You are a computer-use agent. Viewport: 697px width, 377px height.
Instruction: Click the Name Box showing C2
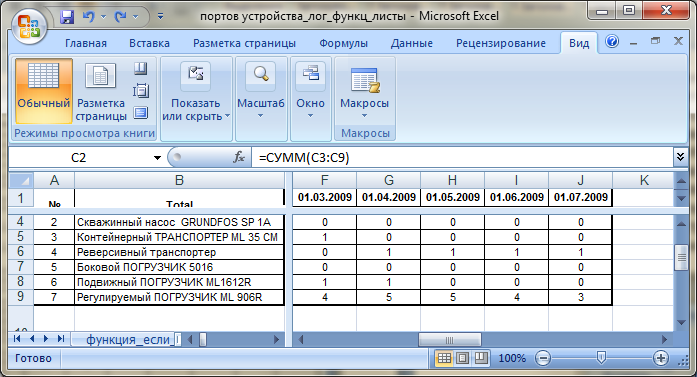coord(79,157)
